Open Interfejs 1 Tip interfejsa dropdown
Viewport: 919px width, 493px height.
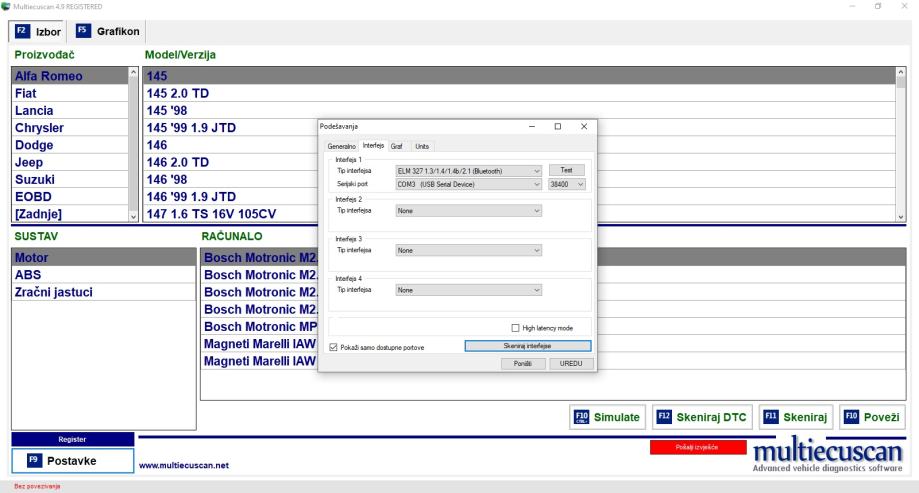point(469,171)
